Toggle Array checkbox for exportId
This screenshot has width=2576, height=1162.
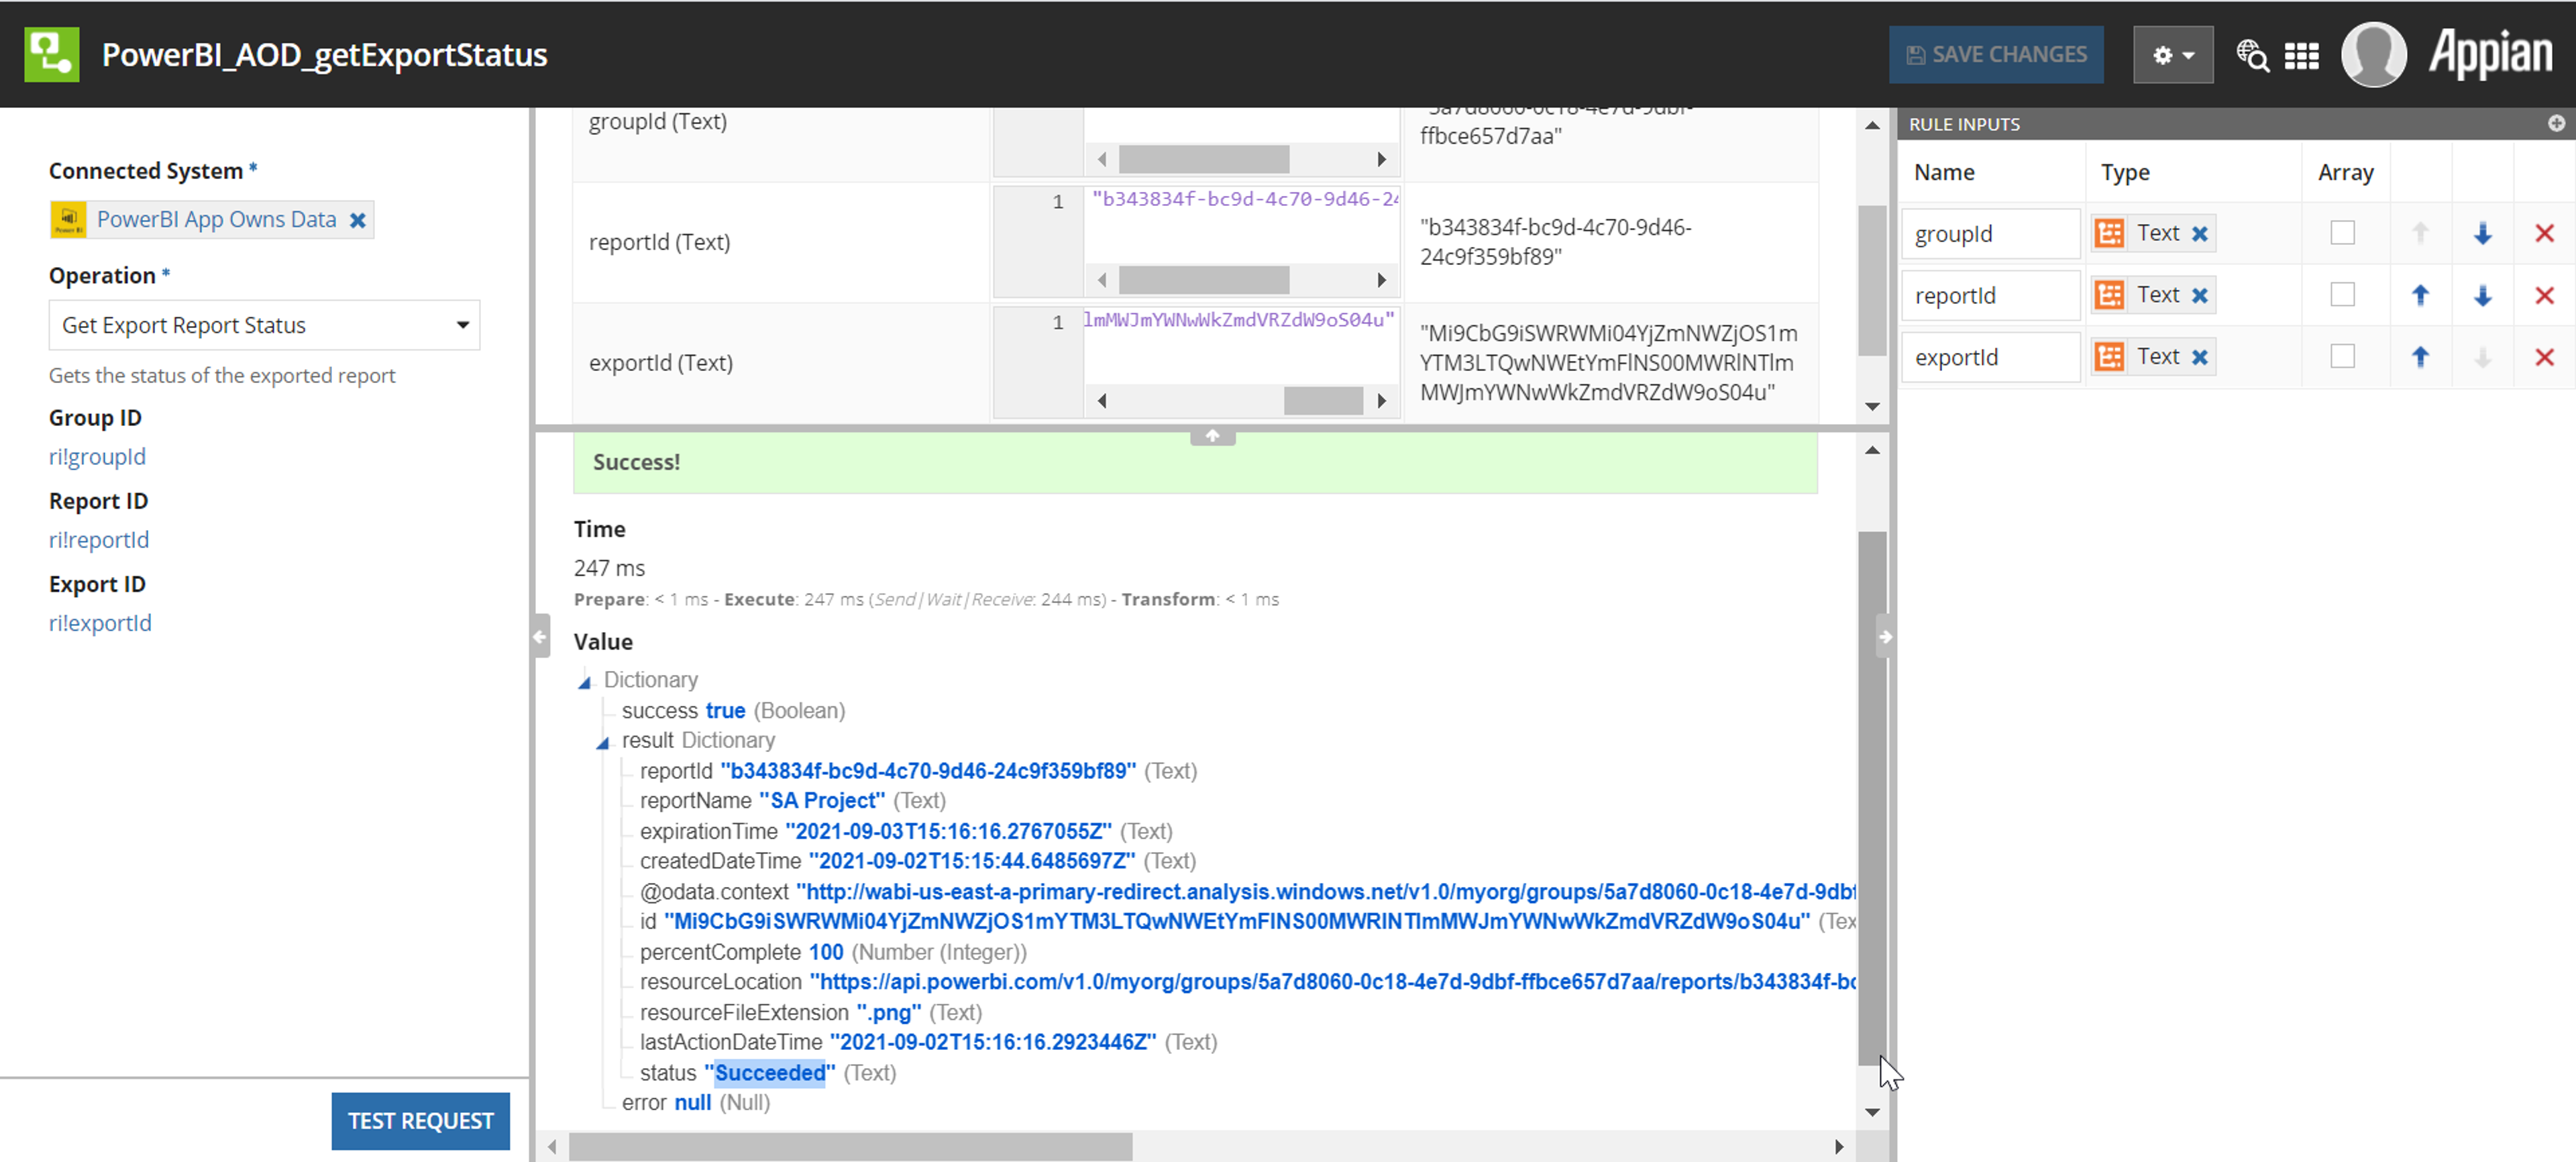coord(2342,356)
